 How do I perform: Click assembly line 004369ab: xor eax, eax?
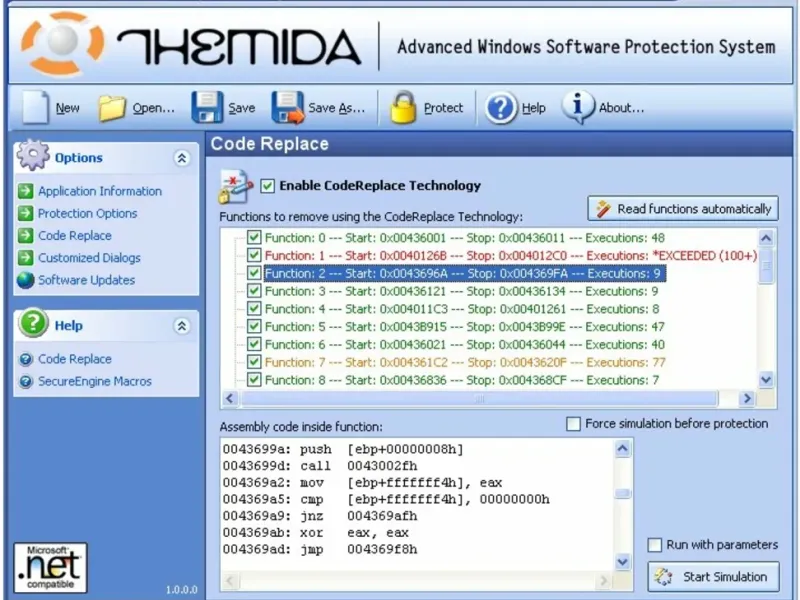(x=316, y=533)
